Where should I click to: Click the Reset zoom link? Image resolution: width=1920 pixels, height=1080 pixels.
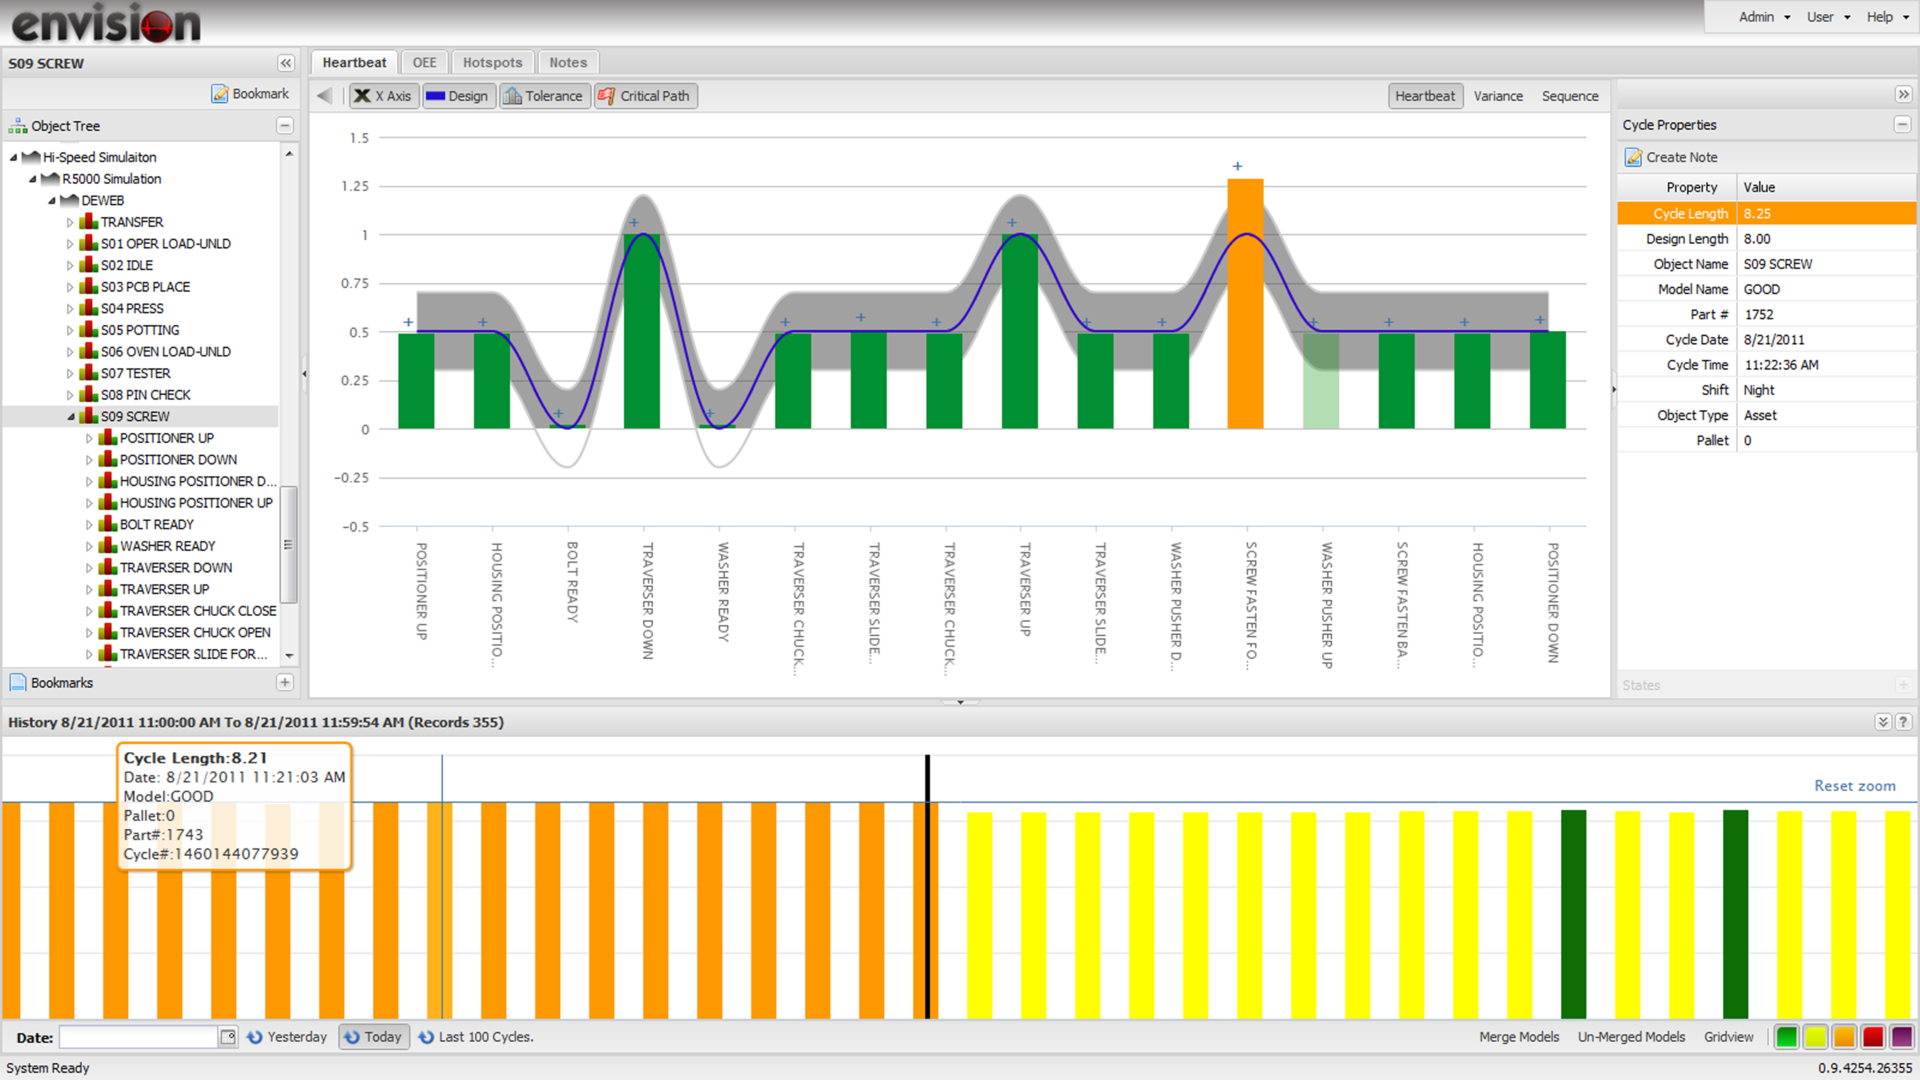coord(1854,786)
